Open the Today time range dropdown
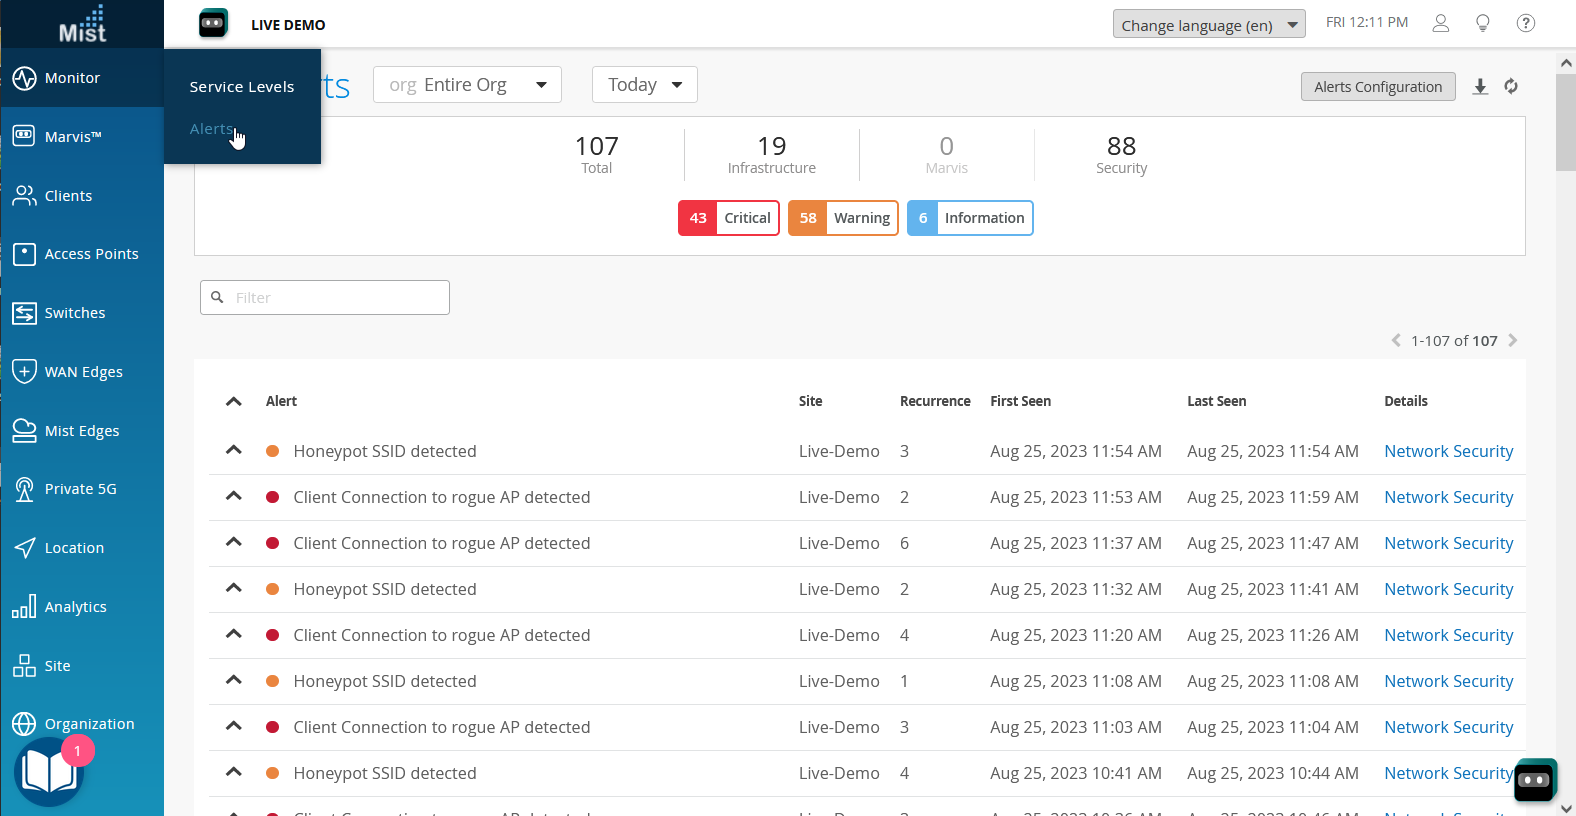The width and height of the screenshot is (1576, 816). coord(644,85)
